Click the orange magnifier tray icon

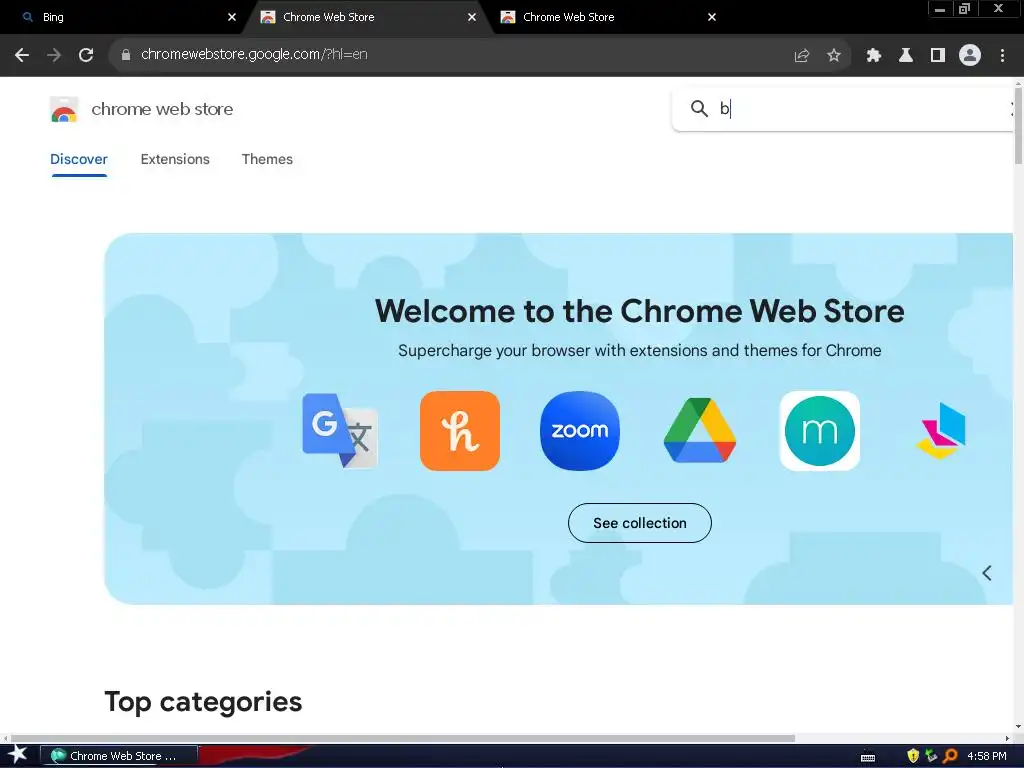(950, 756)
